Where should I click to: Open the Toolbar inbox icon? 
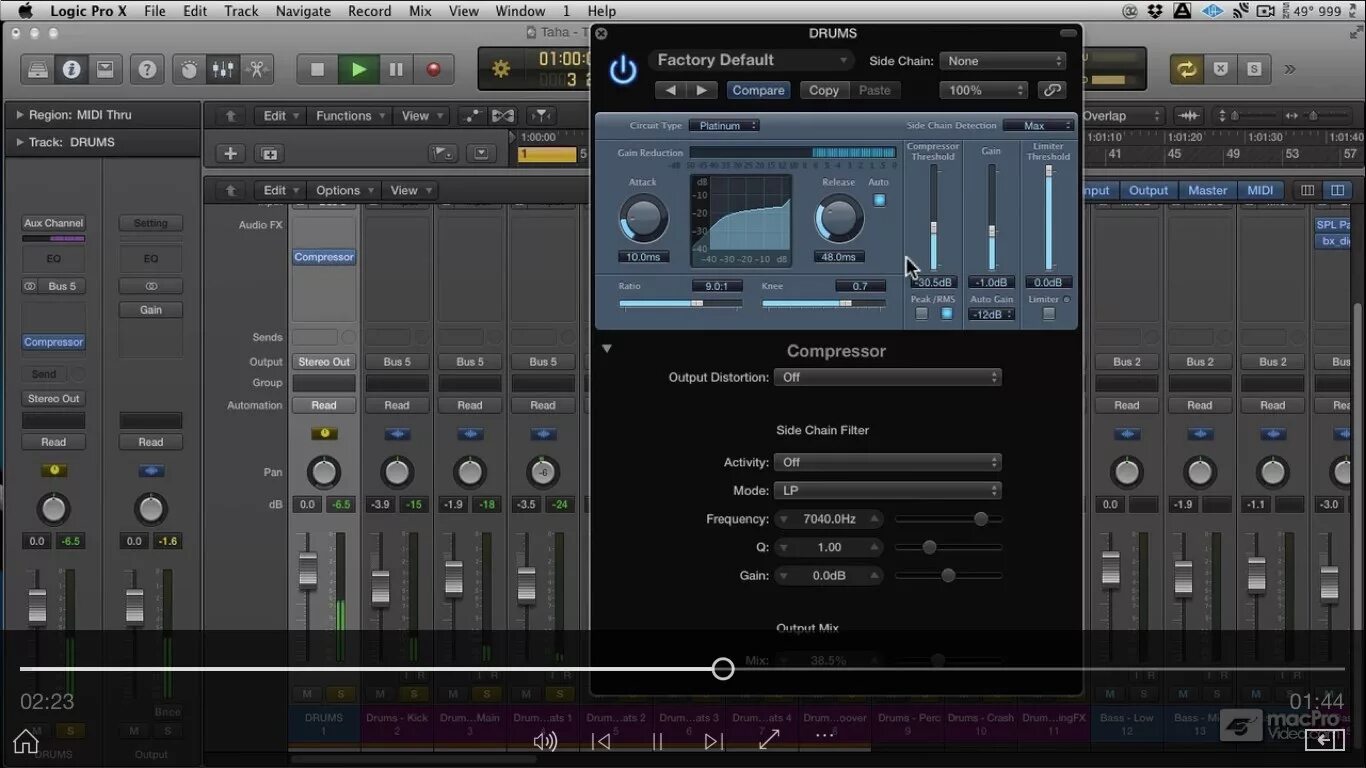tap(104, 70)
